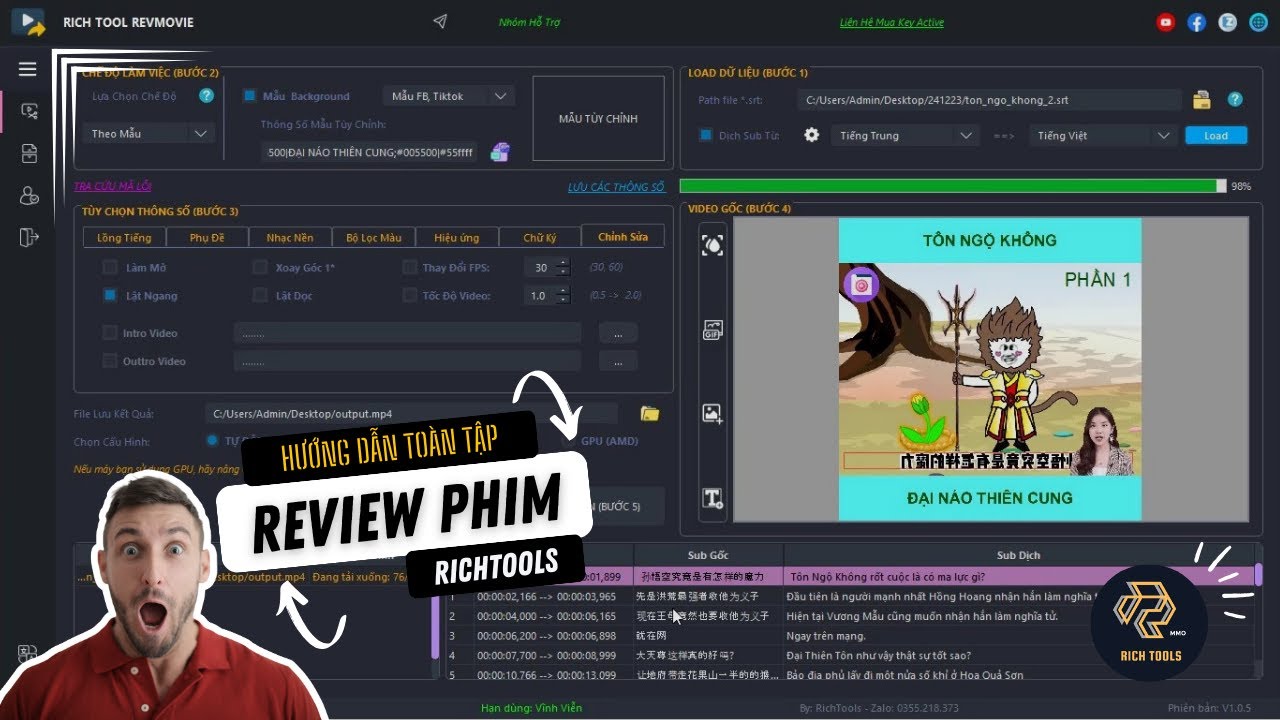Open output file folder icon
The width and height of the screenshot is (1280, 720).
tap(650, 414)
